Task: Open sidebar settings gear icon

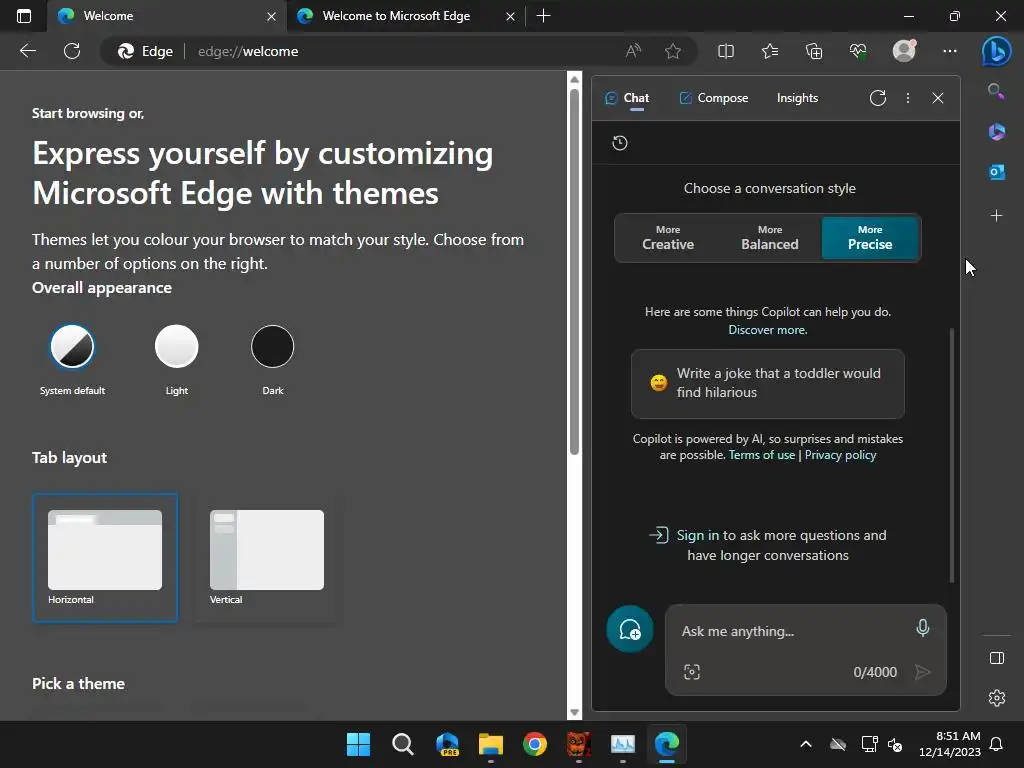Action: pos(997,698)
